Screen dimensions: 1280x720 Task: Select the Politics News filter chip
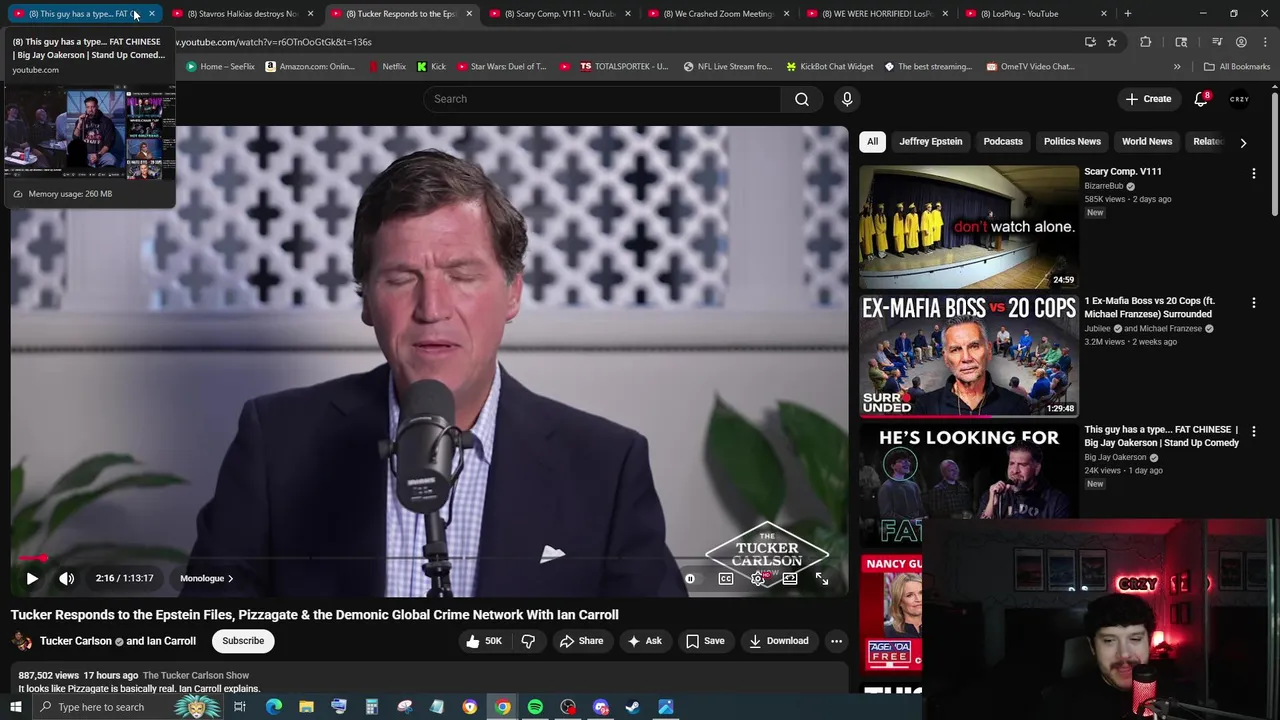coord(1072,142)
